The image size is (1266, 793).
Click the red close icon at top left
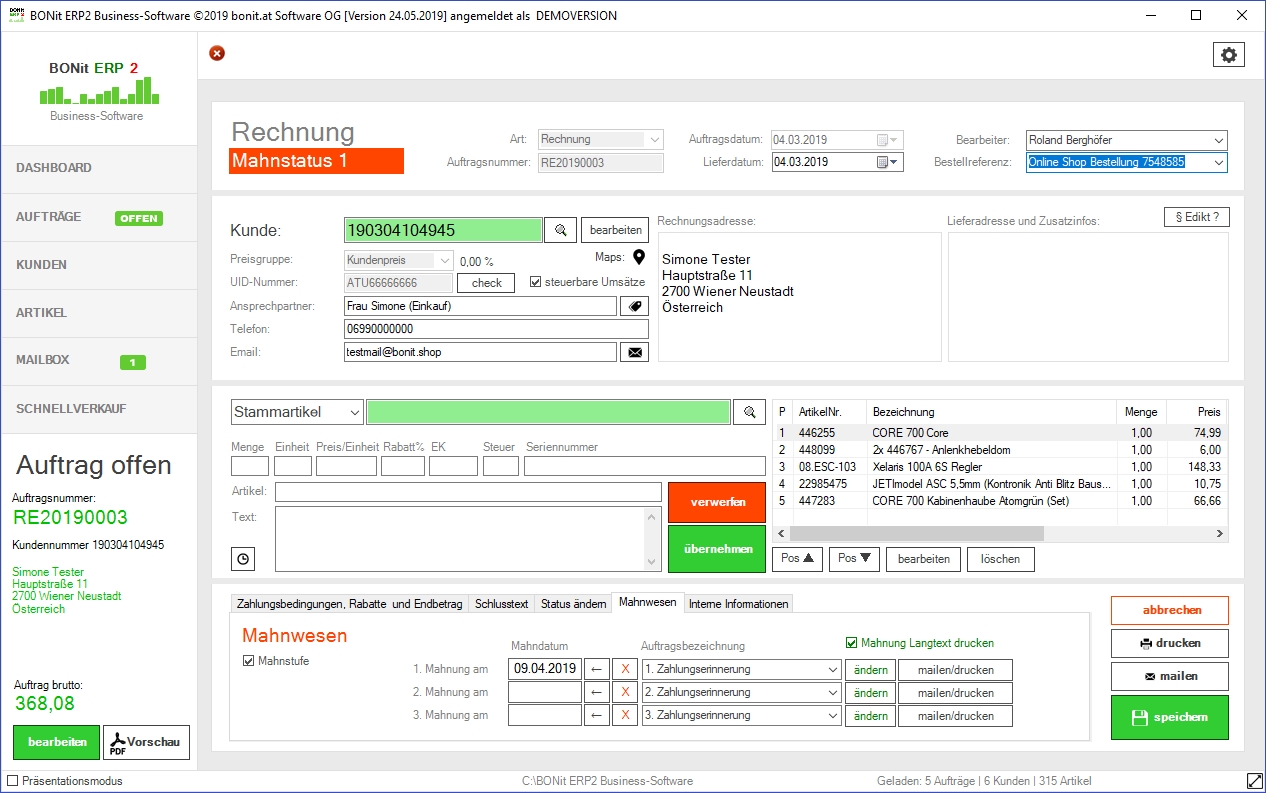point(217,53)
